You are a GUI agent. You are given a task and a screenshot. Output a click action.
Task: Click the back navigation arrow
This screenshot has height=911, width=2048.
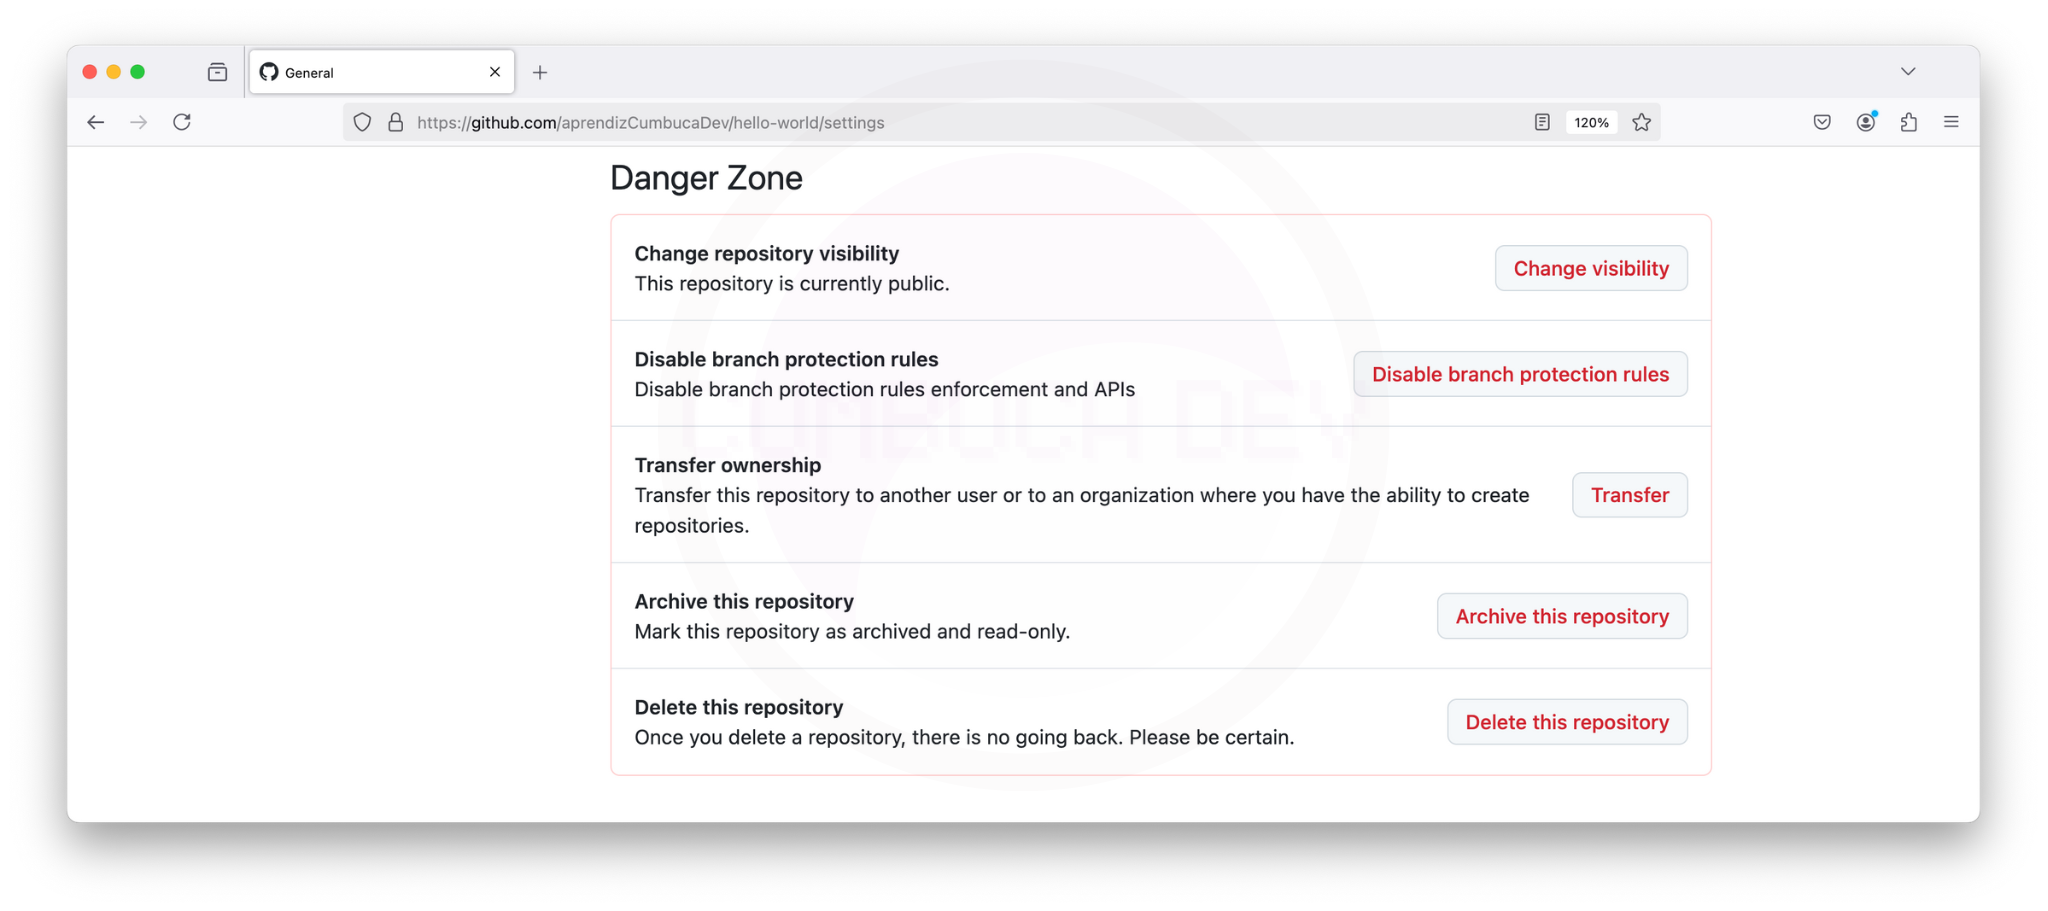[x=96, y=122]
